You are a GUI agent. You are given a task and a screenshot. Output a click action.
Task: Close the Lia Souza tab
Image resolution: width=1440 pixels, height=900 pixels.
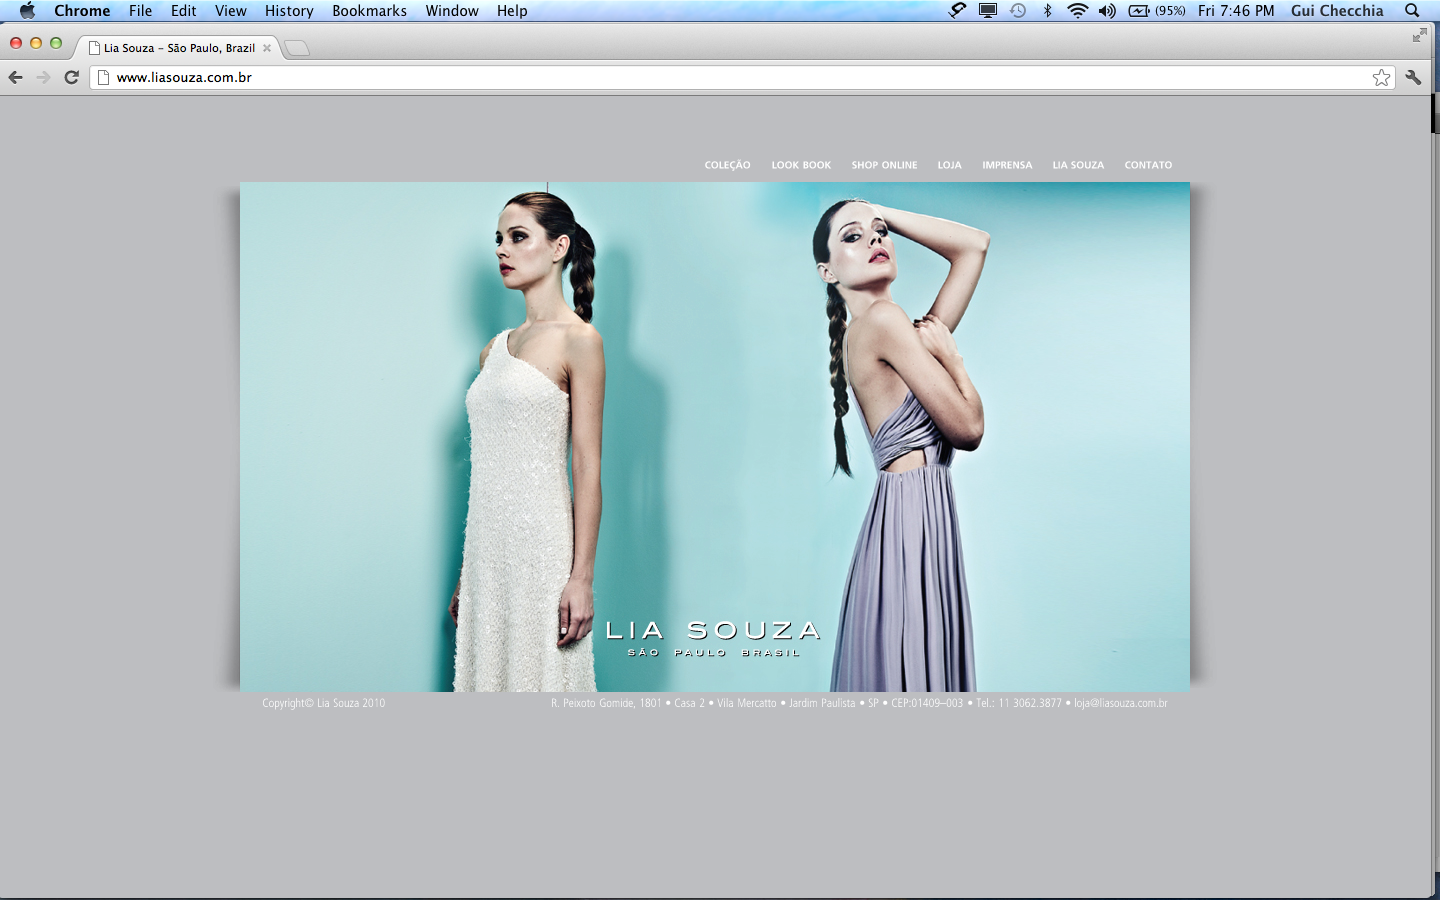(267, 48)
